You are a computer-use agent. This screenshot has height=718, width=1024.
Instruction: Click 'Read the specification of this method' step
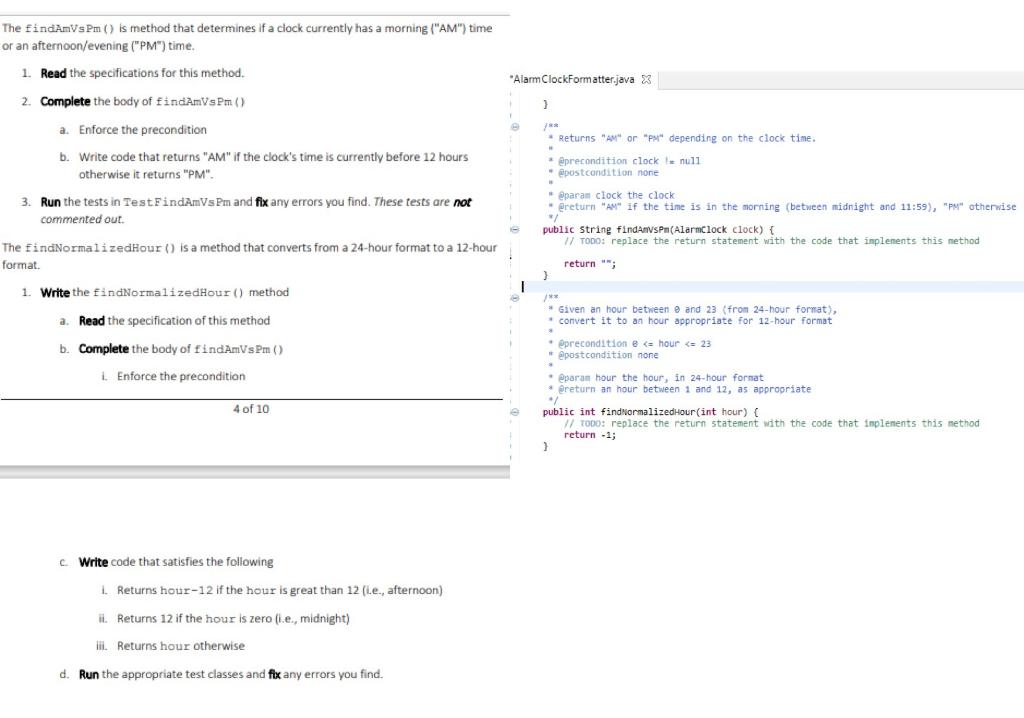point(174,321)
